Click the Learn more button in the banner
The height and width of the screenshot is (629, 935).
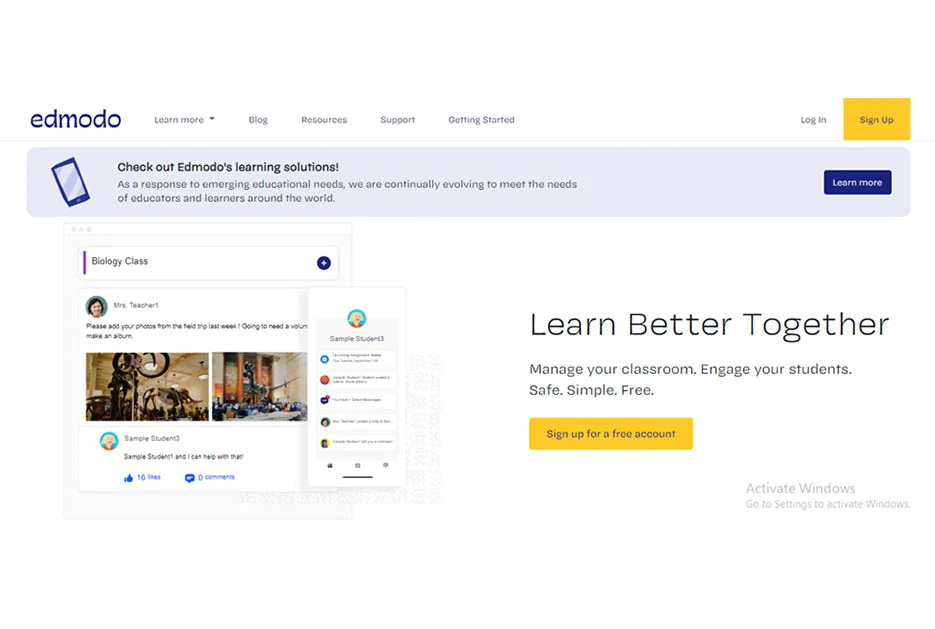click(x=857, y=182)
